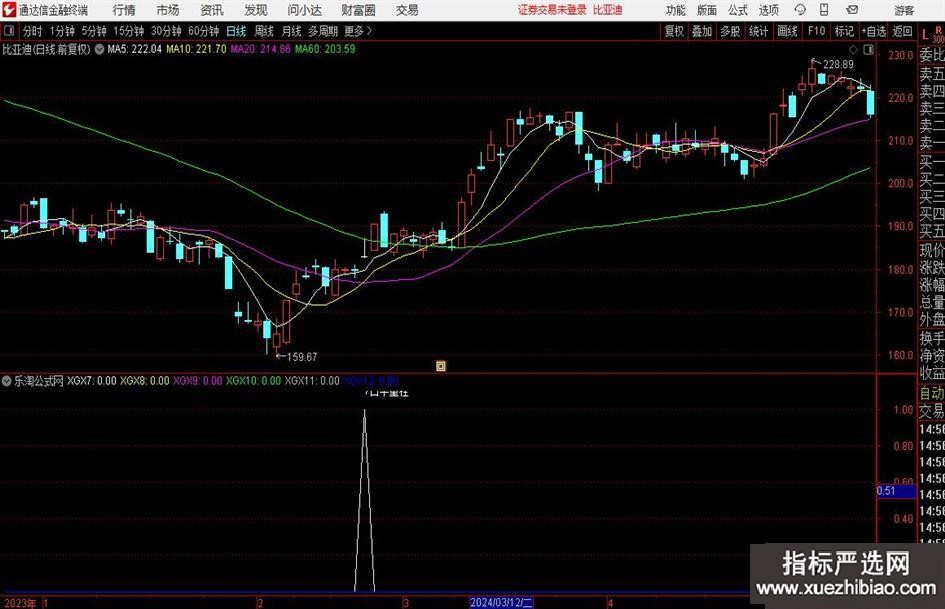Click the 复权 button

[x=674, y=31]
